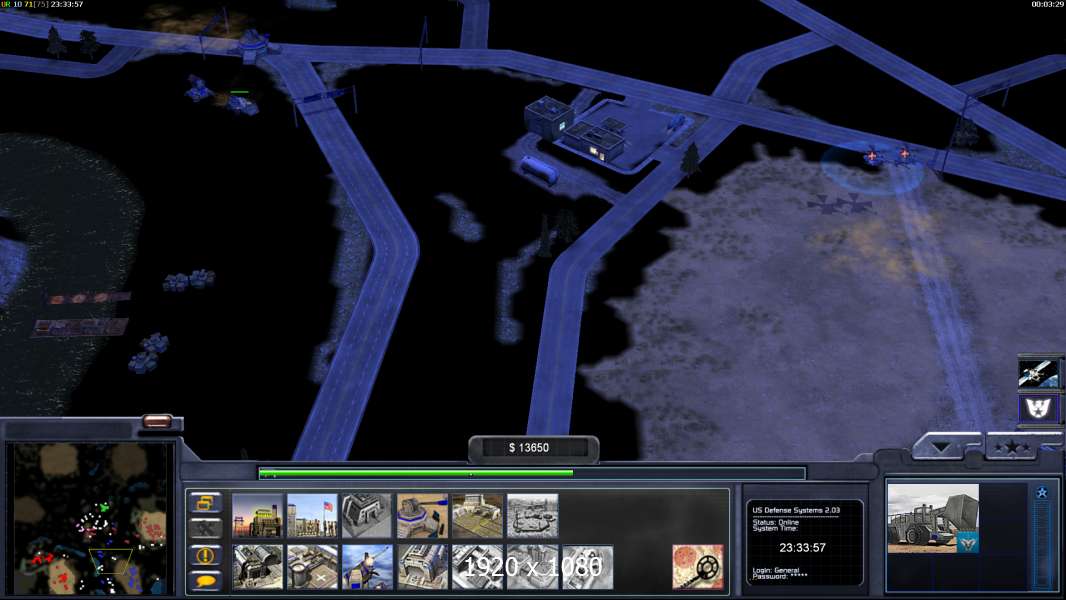This screenshot has height=600, width=1066.
Task: Select the grayed-out seventh icon in bottom row
Action: pyautogui.click(x=587, y=567)
